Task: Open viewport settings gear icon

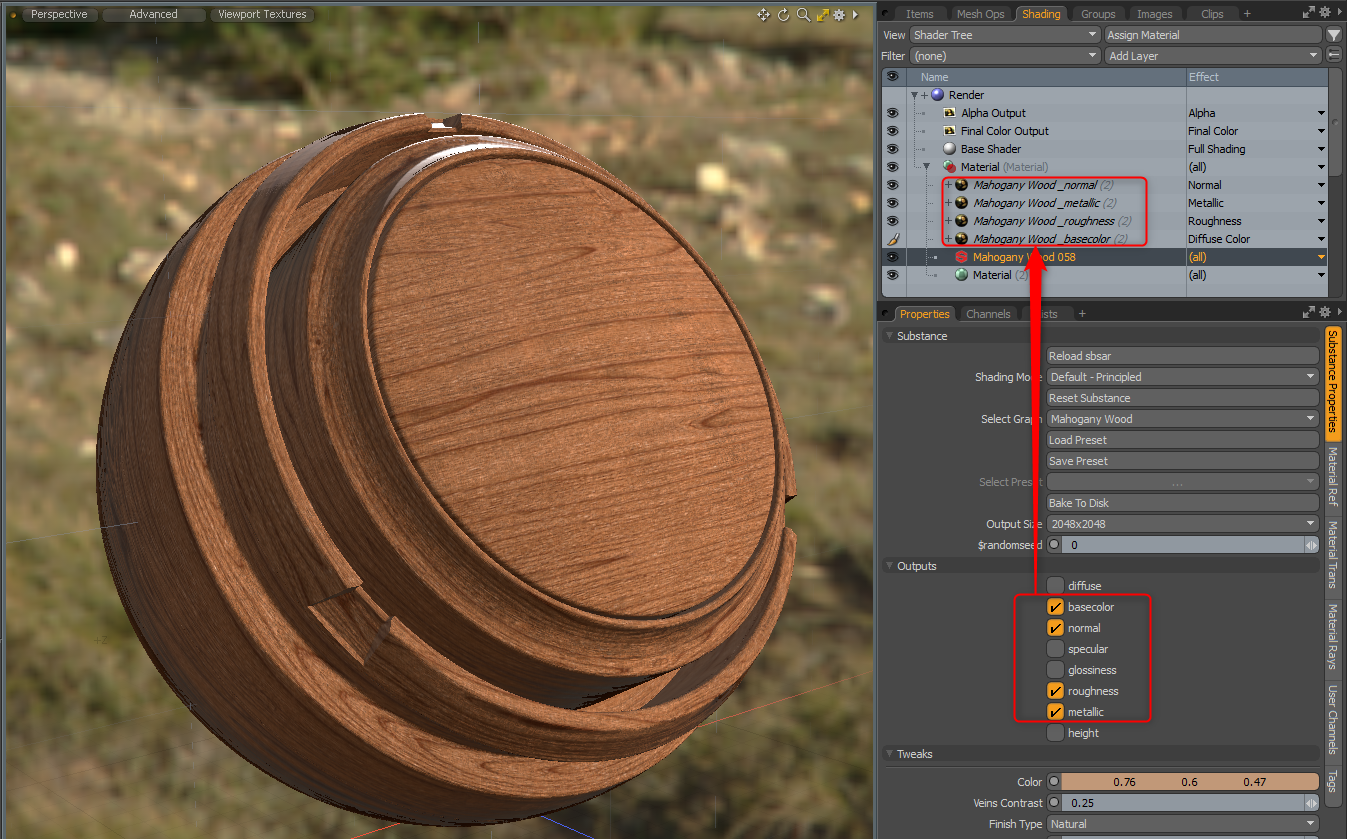Action: coord(840,15)
